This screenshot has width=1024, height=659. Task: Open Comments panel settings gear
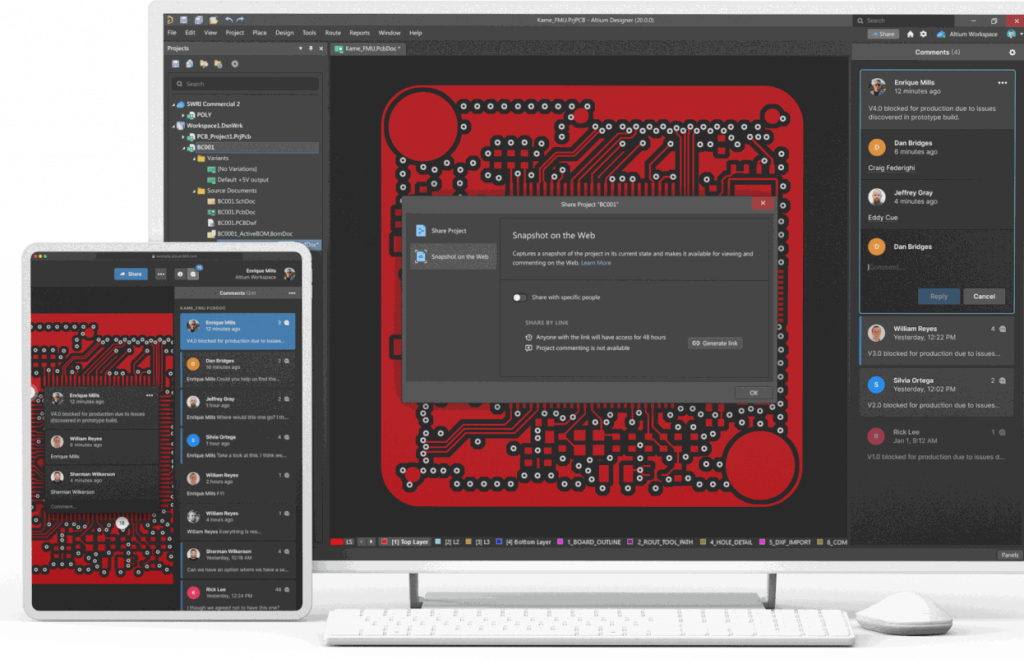1012,52
